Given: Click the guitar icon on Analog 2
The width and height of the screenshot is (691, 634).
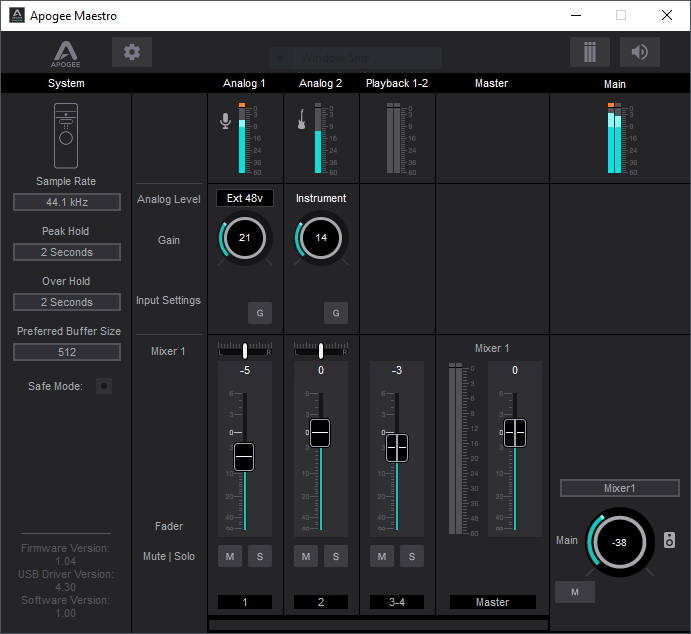Looking at the screenshot, I should 300,121.
